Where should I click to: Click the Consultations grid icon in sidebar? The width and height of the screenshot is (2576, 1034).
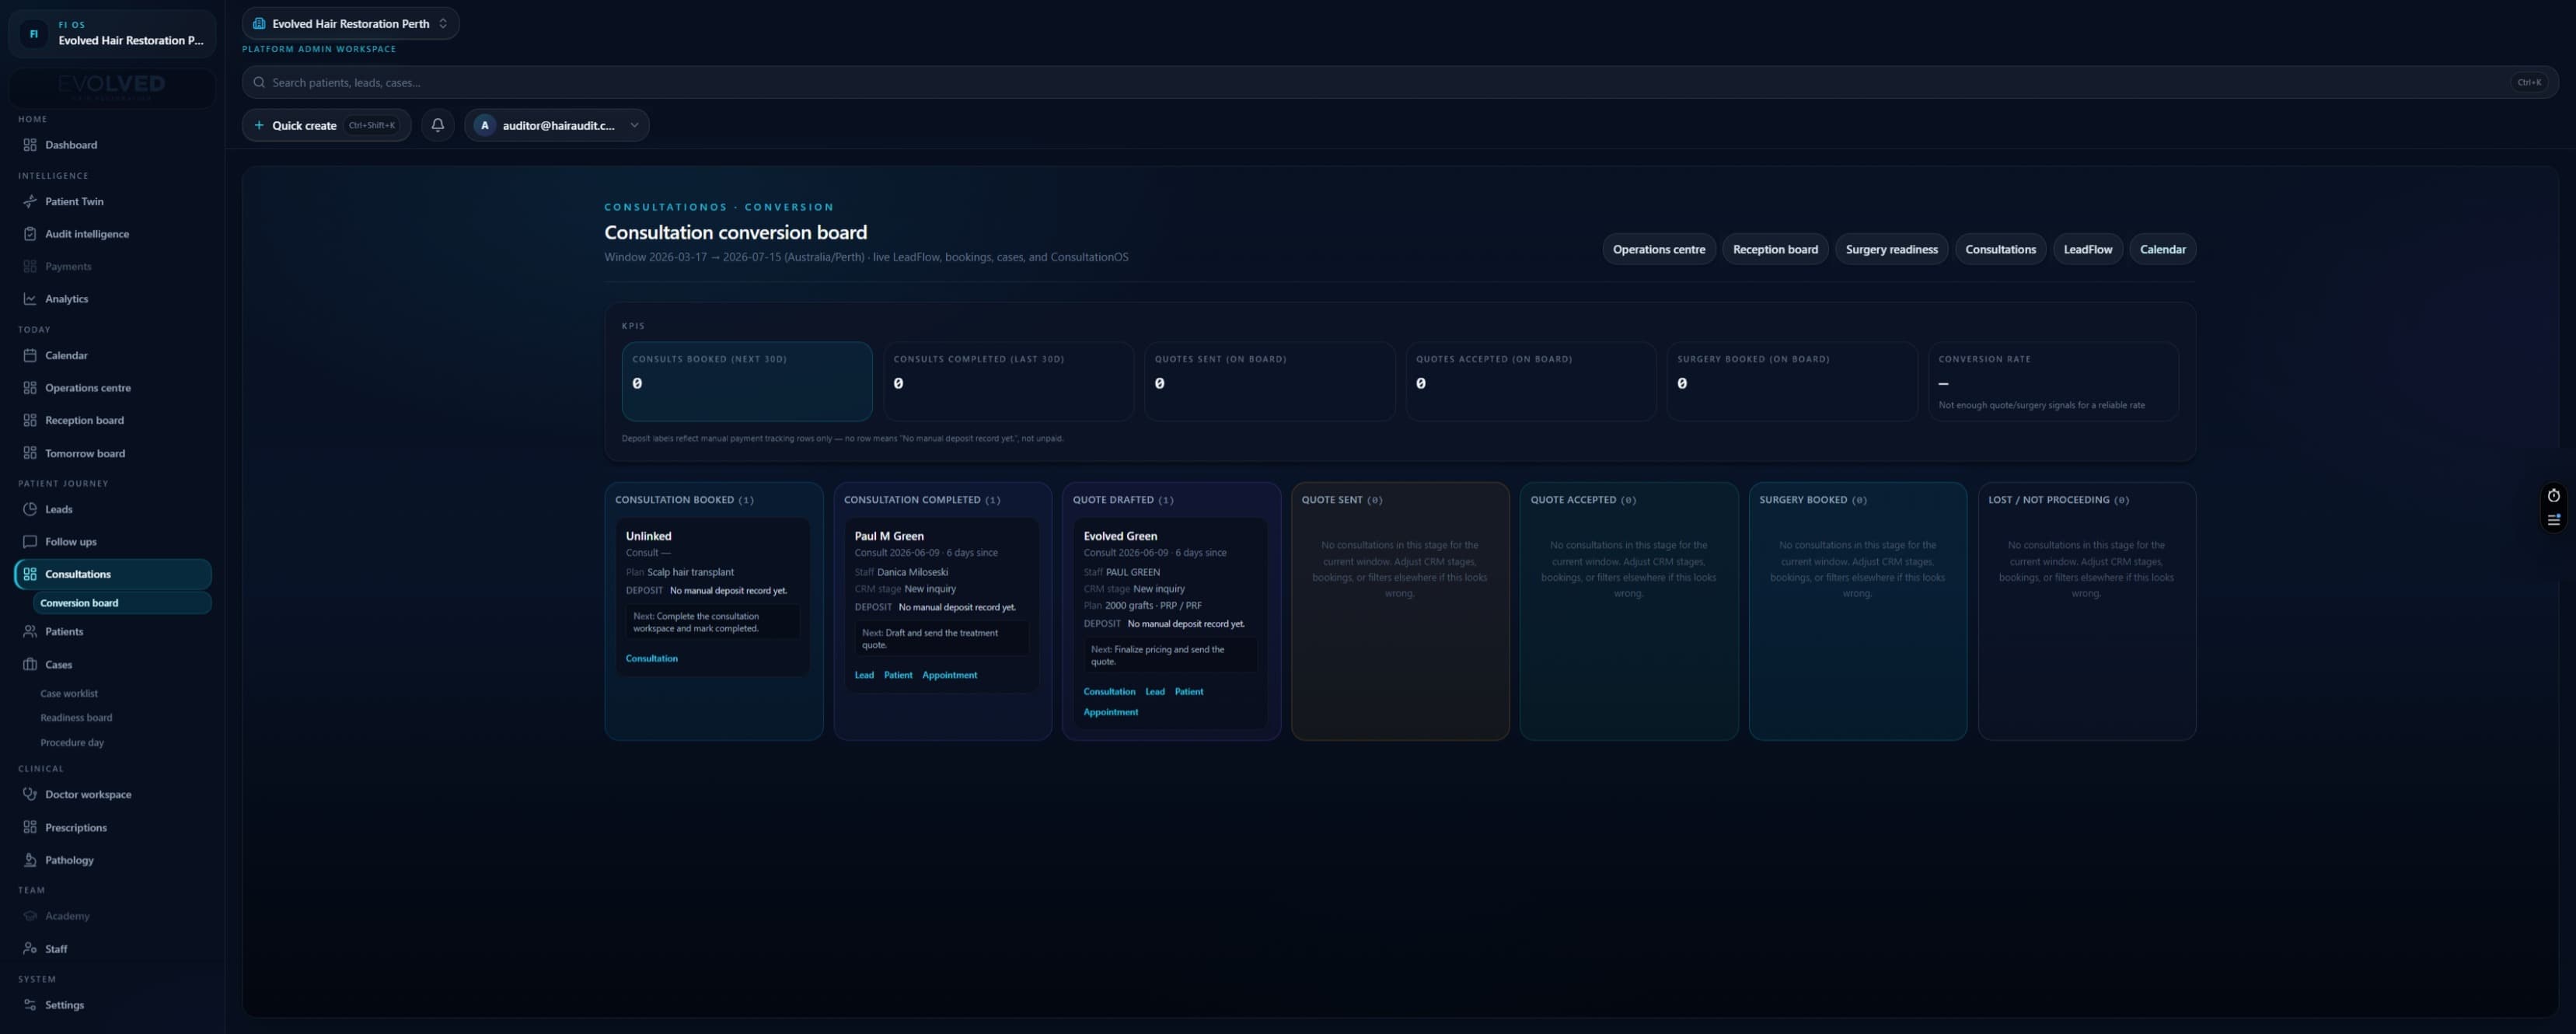click(30, 574)
